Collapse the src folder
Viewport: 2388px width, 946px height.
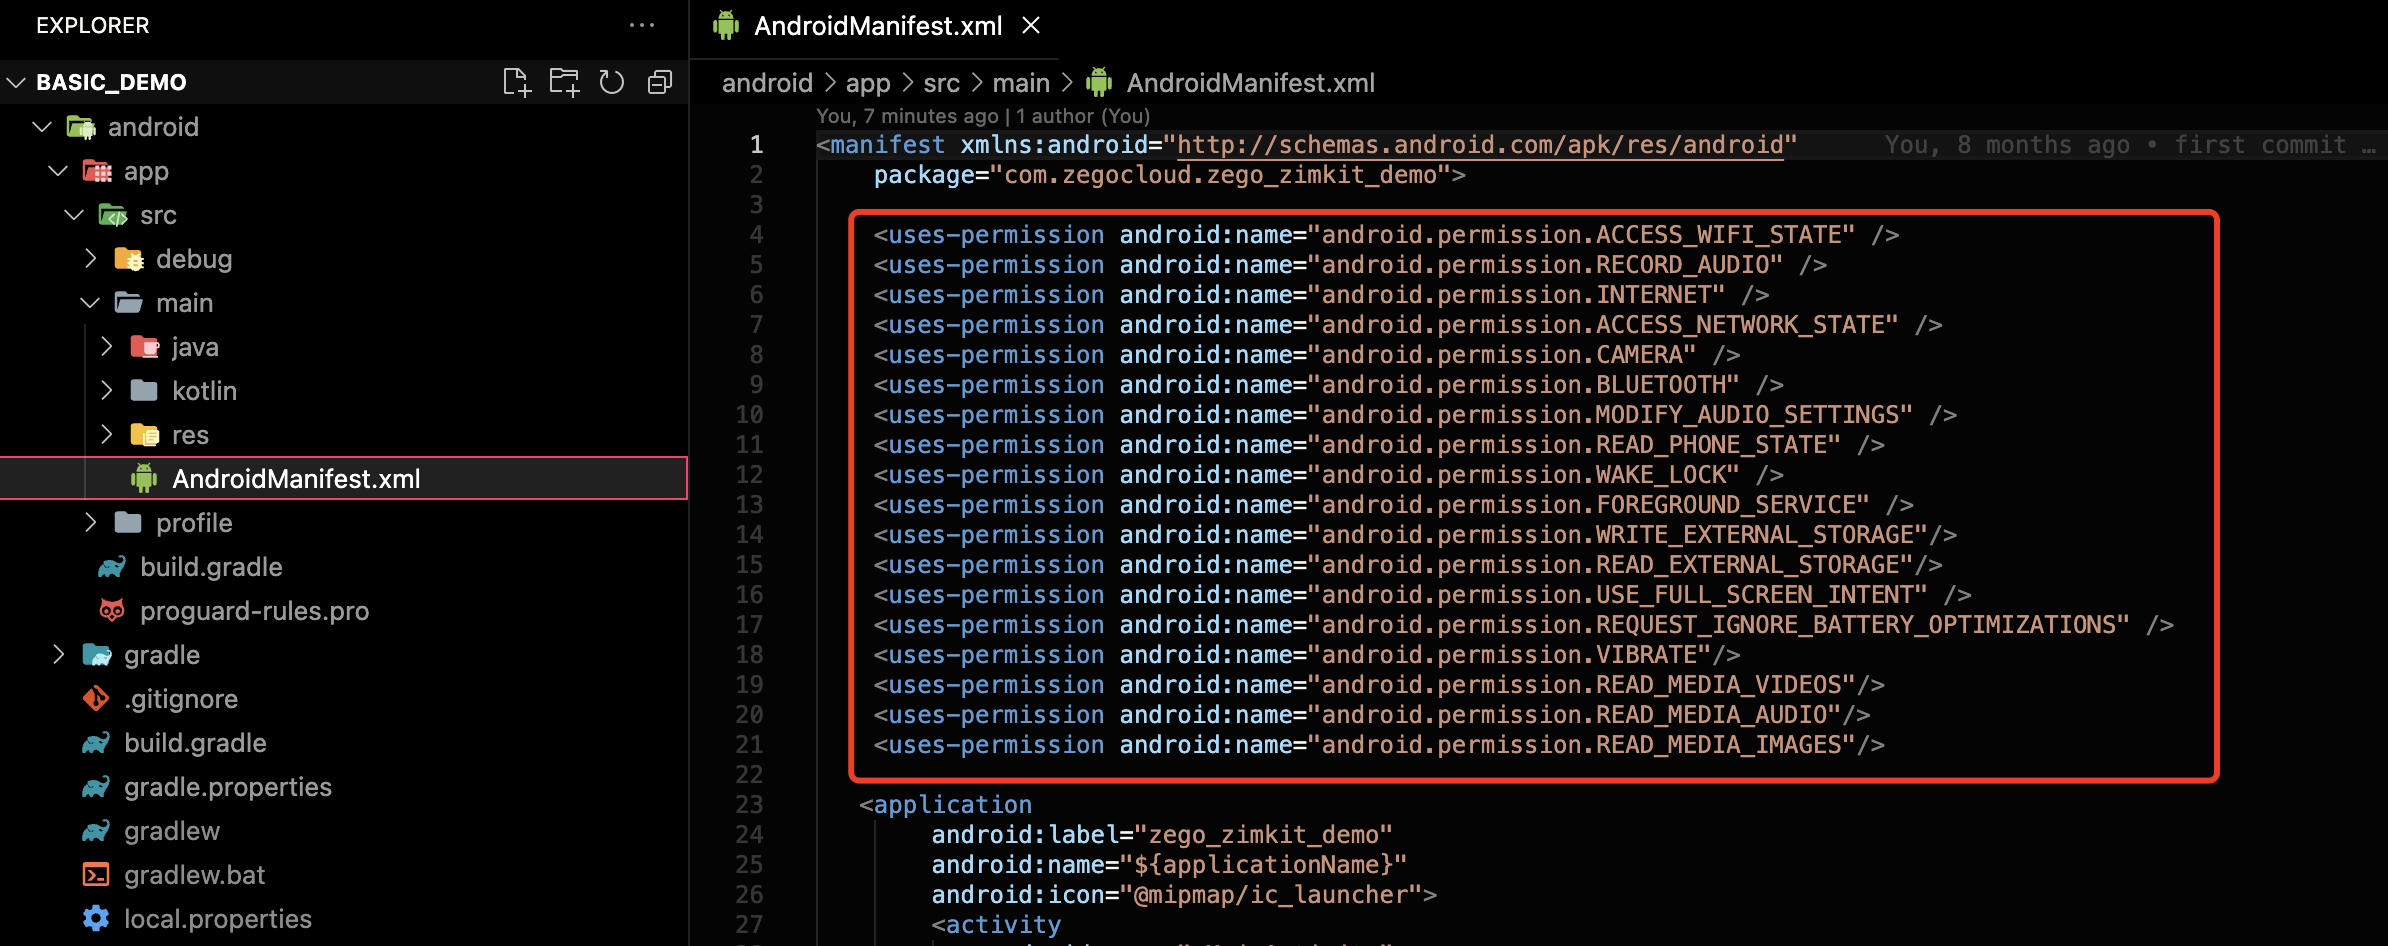[x=72, y=214]
